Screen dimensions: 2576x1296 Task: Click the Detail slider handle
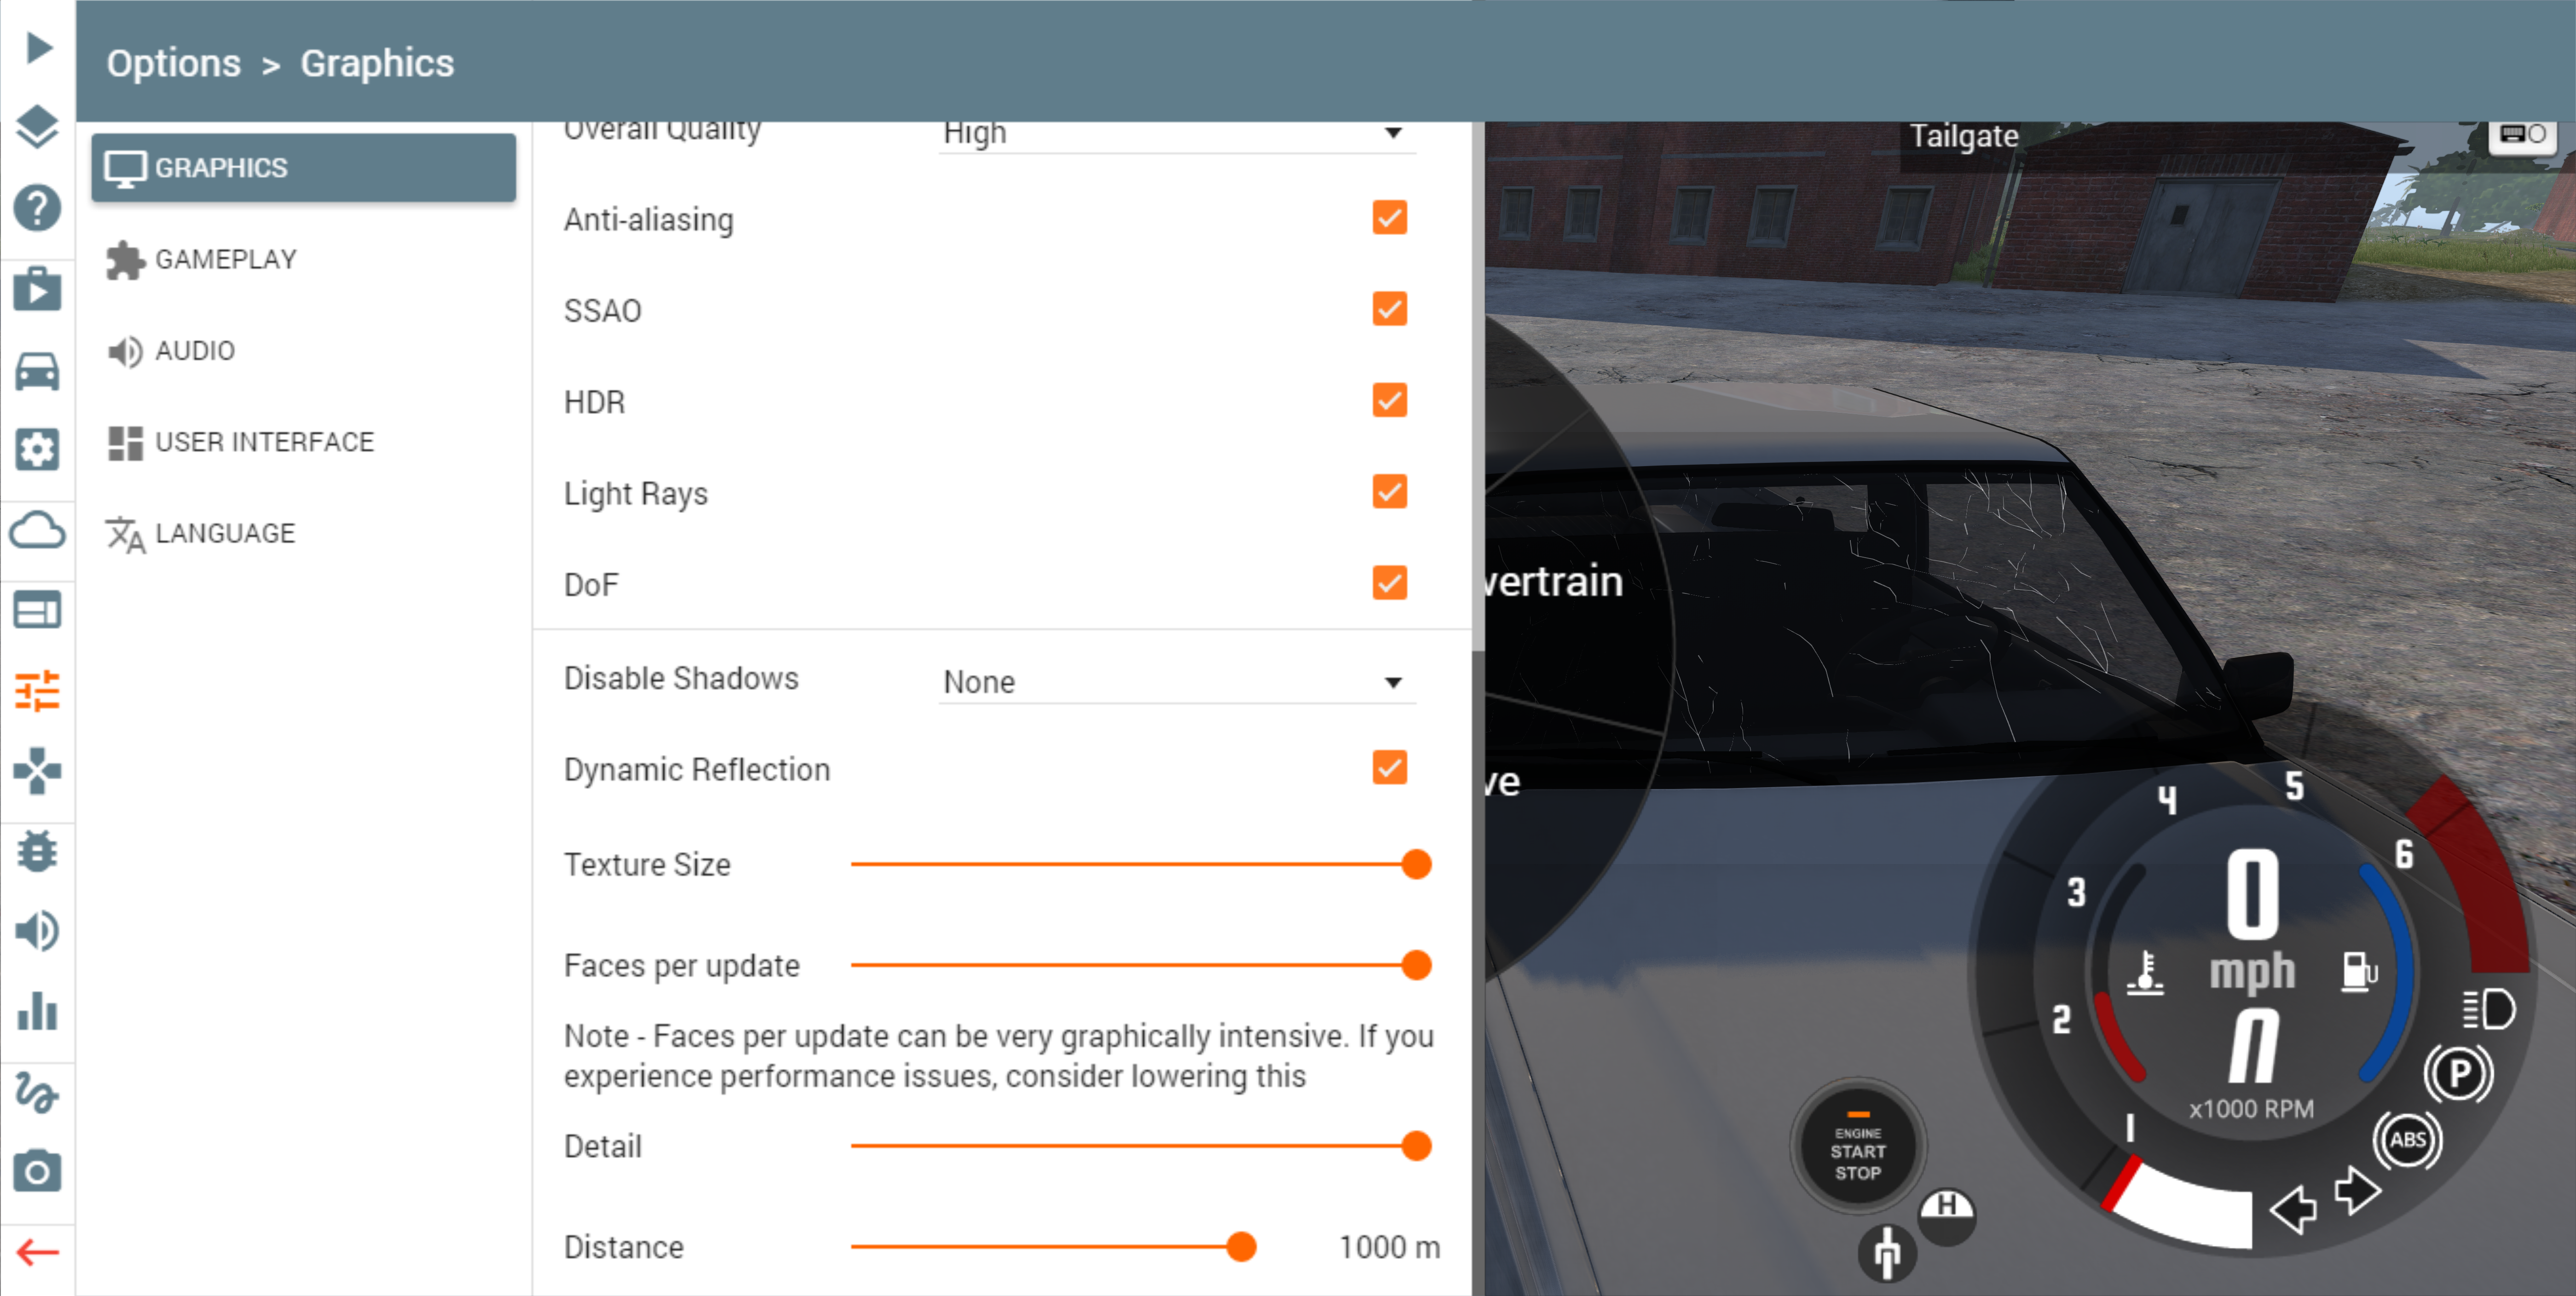click(1416, 1146)
